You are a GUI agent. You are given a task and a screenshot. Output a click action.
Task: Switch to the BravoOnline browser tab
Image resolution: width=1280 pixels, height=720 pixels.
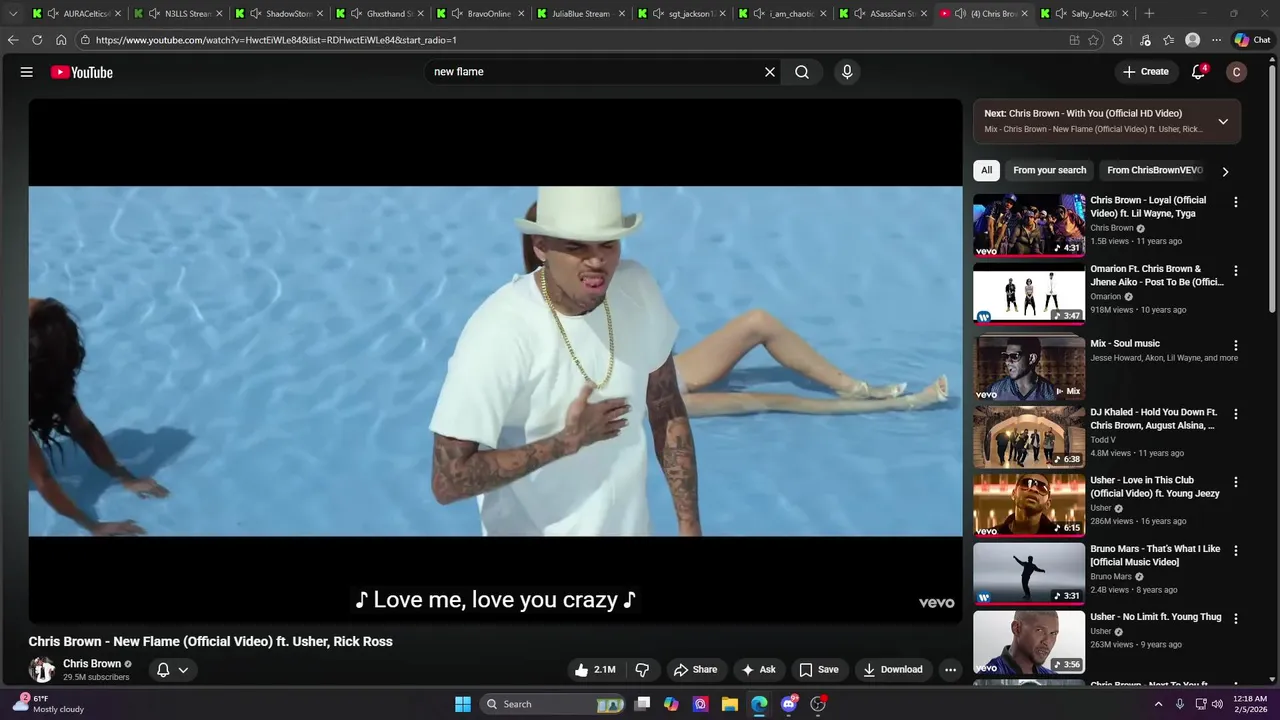[479, 14]
